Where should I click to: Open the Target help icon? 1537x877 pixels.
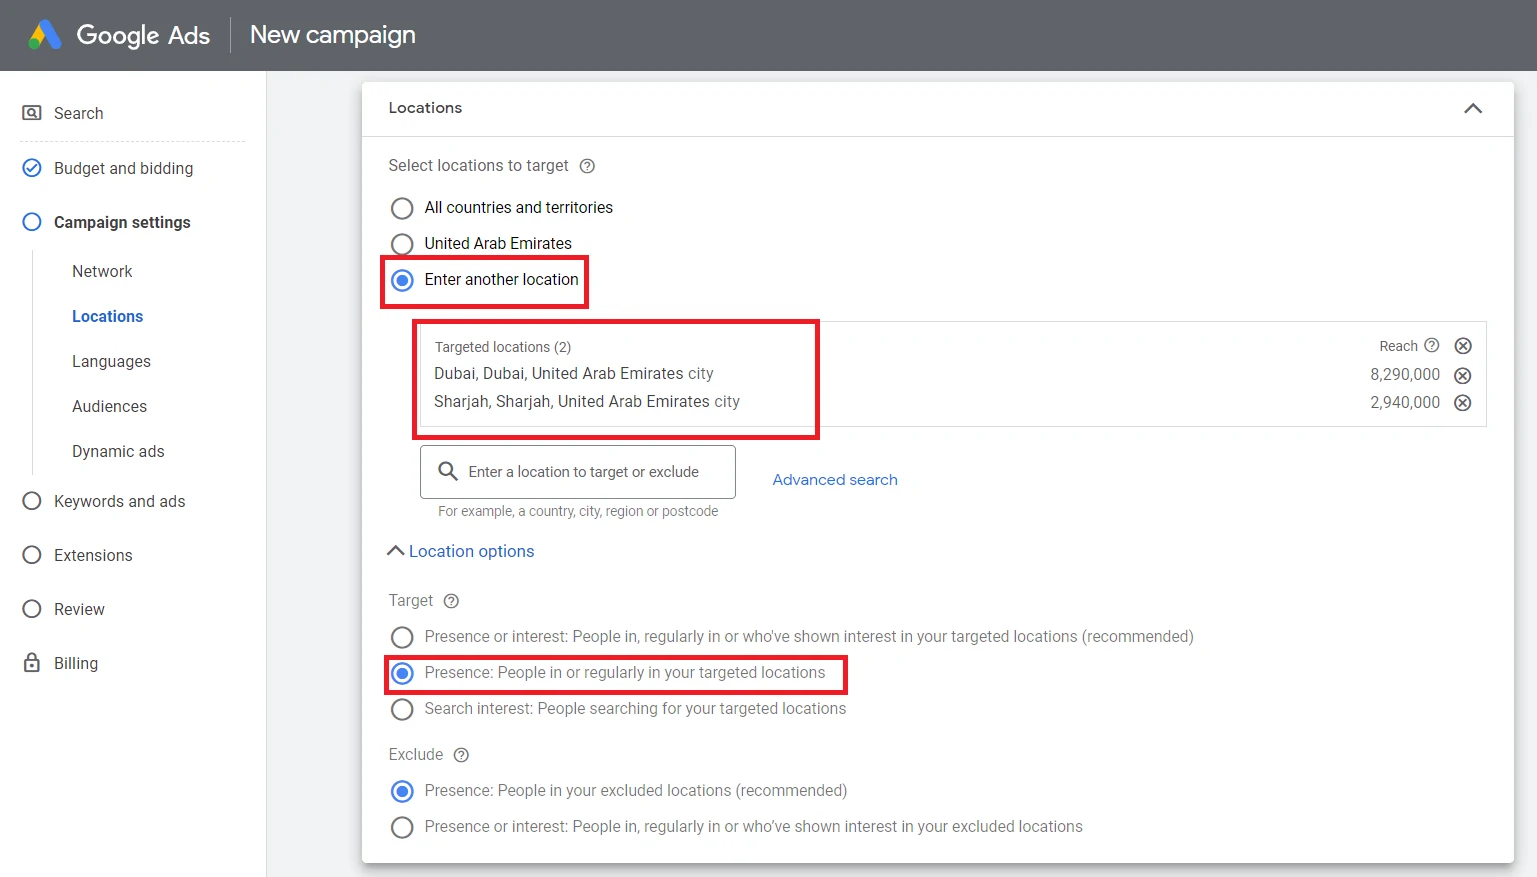point(451,601)
